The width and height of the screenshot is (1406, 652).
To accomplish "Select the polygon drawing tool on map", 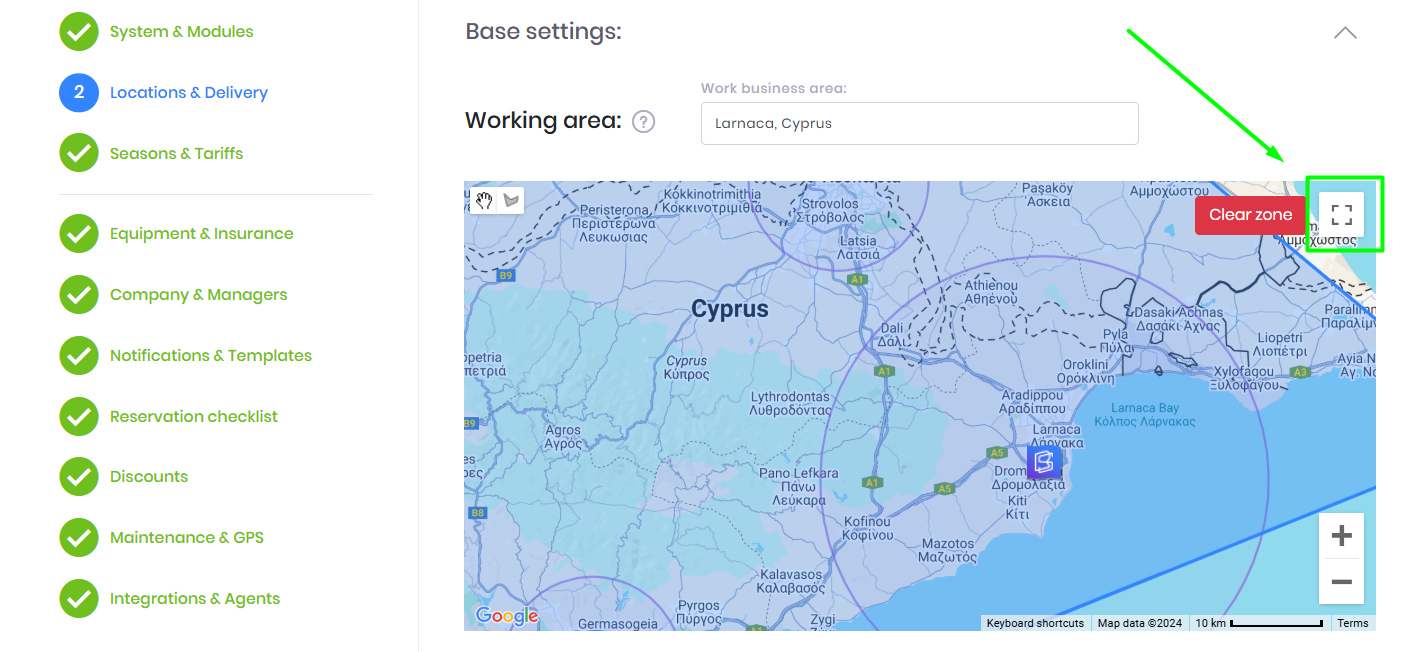I will tap(511, 200).
